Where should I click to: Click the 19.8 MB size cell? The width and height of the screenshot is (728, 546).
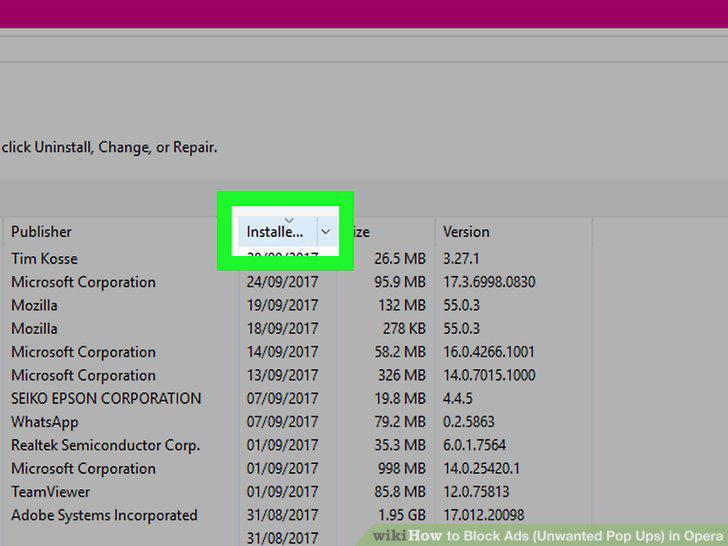coord(400,398)
